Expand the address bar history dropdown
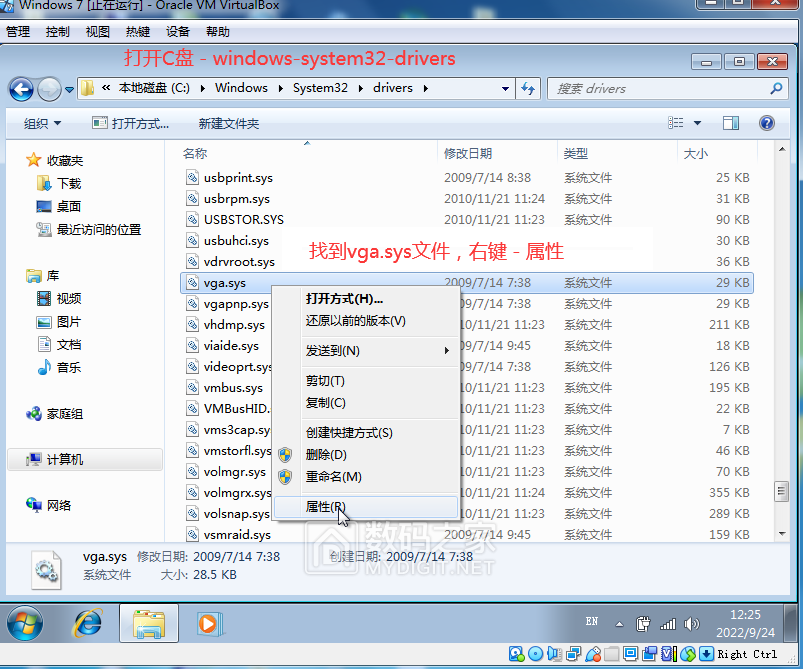Image resolution: width=803 pixels, height=669 pixels. click(x=506, y=88)
